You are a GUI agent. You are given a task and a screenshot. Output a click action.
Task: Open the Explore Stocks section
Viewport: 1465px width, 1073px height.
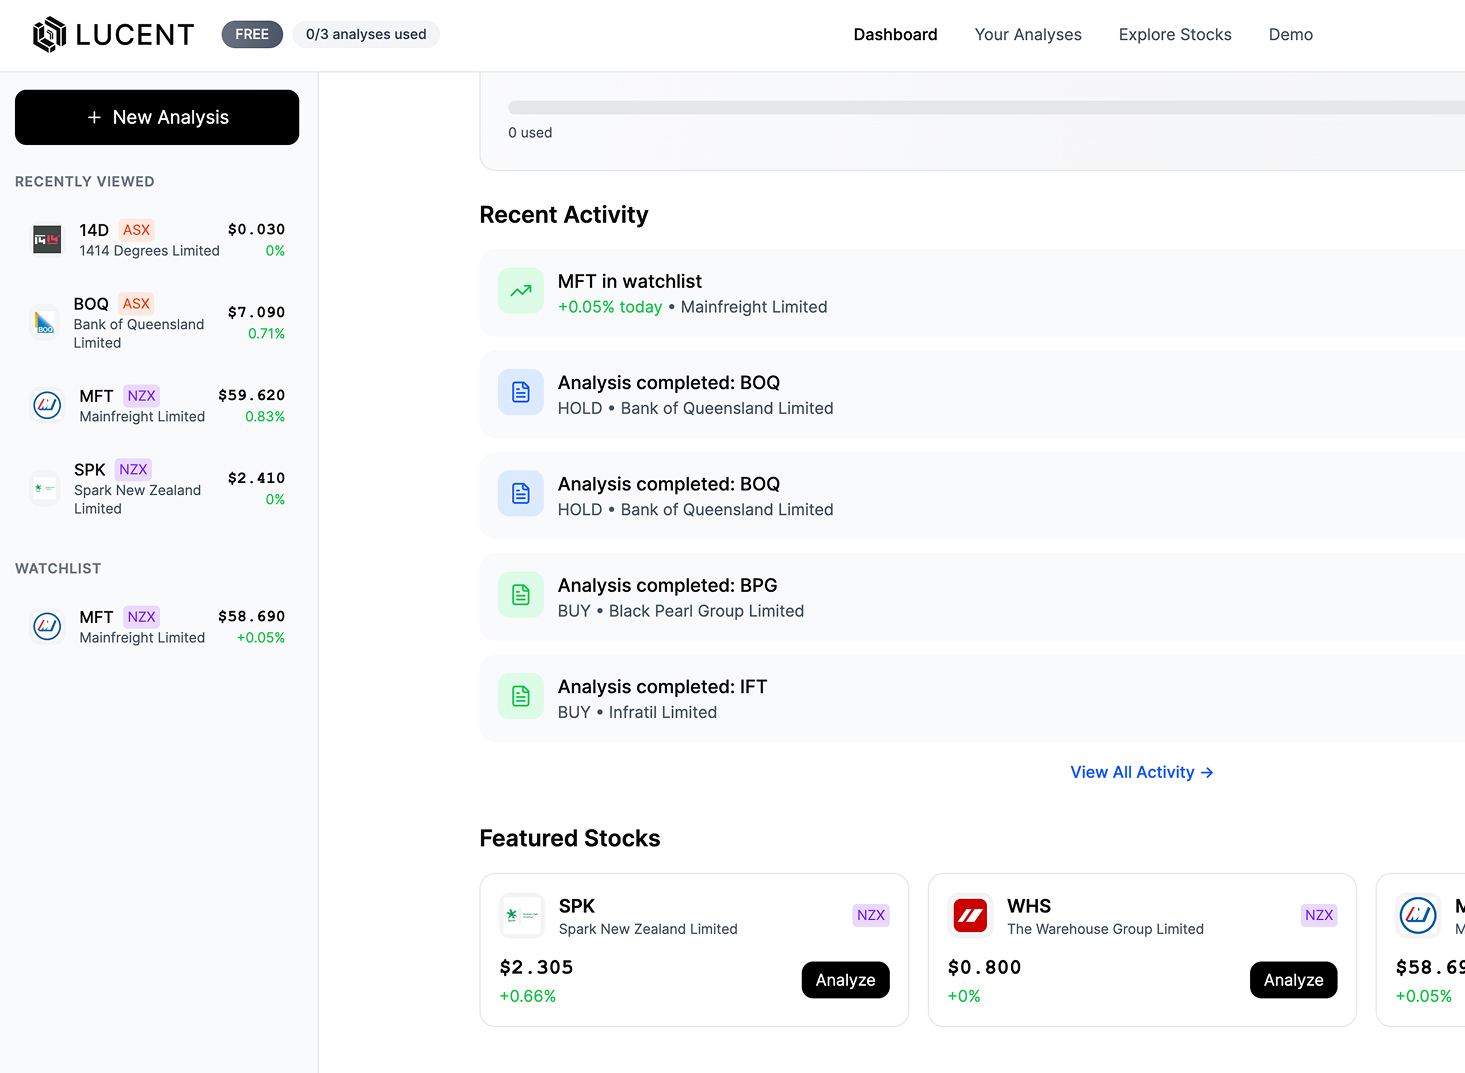point(1175,34)
